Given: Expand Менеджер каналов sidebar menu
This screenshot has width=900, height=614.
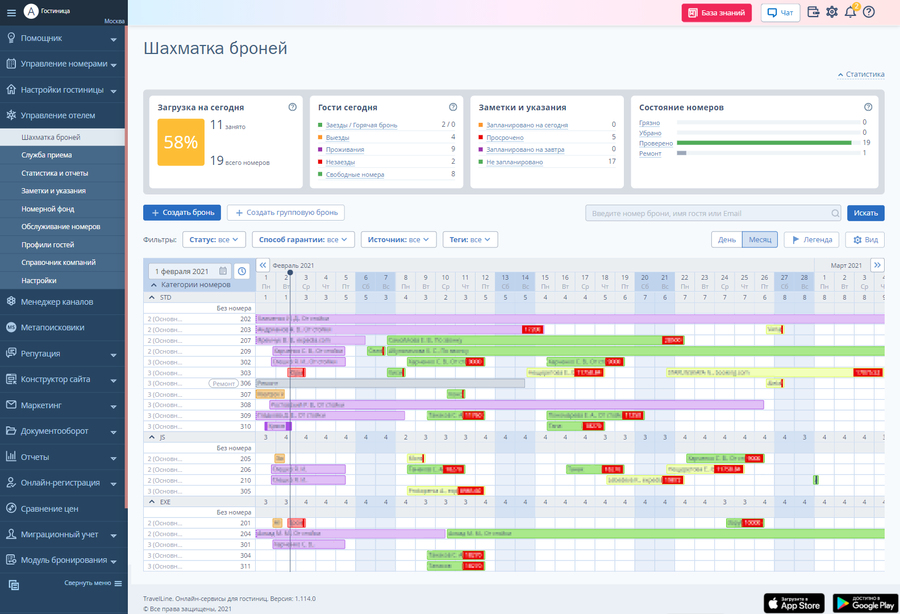Looking at the screenshot, I should tap(62, 301).
